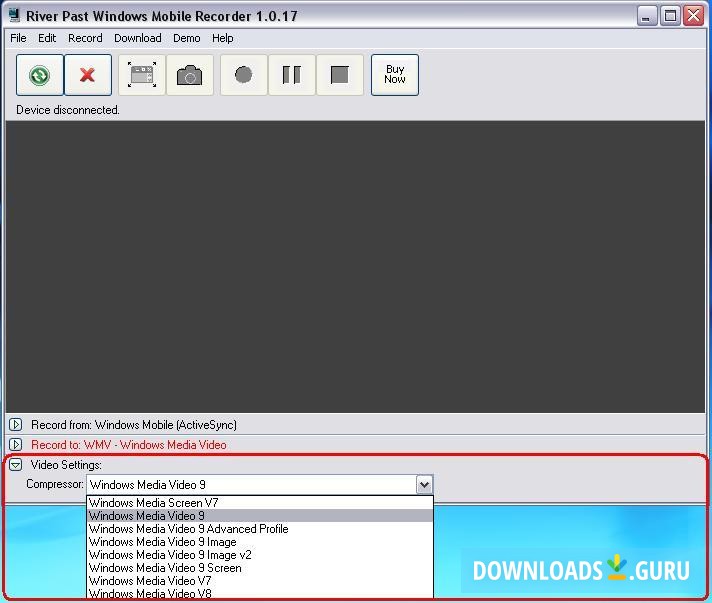Expand the Record from section arrow

[x=15, y=425]
